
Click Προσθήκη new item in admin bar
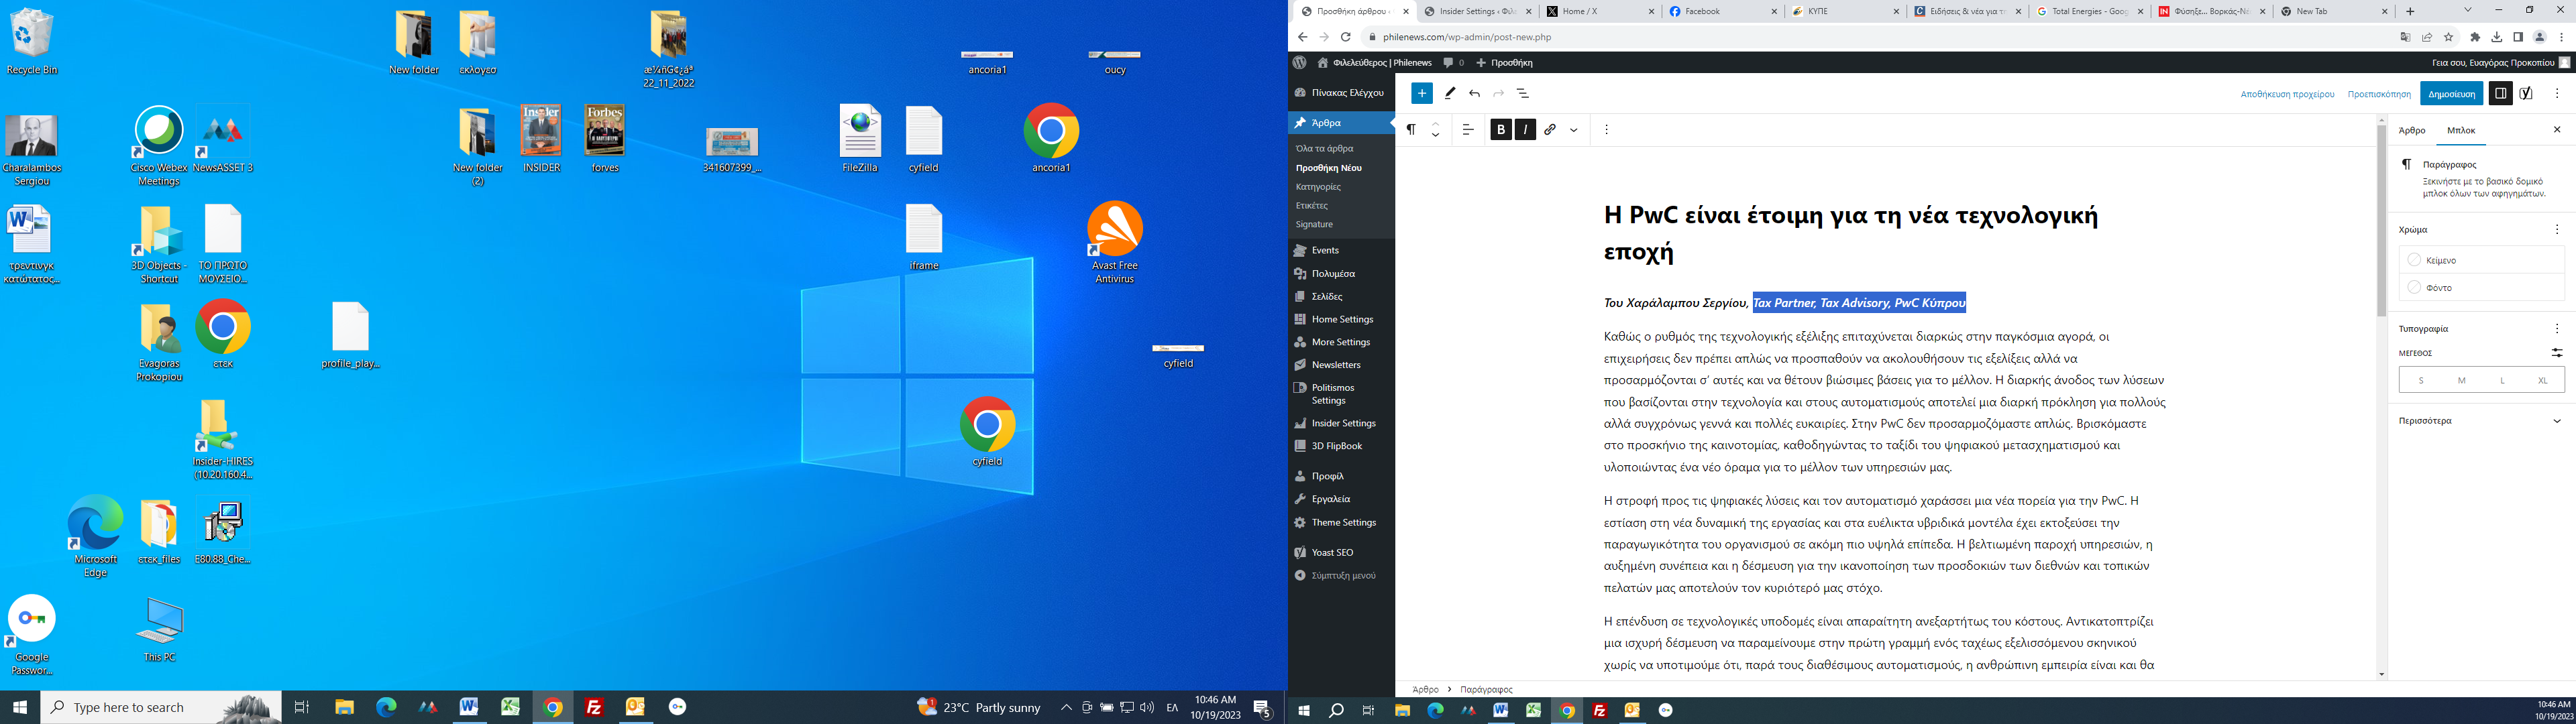coord(1505,62)
